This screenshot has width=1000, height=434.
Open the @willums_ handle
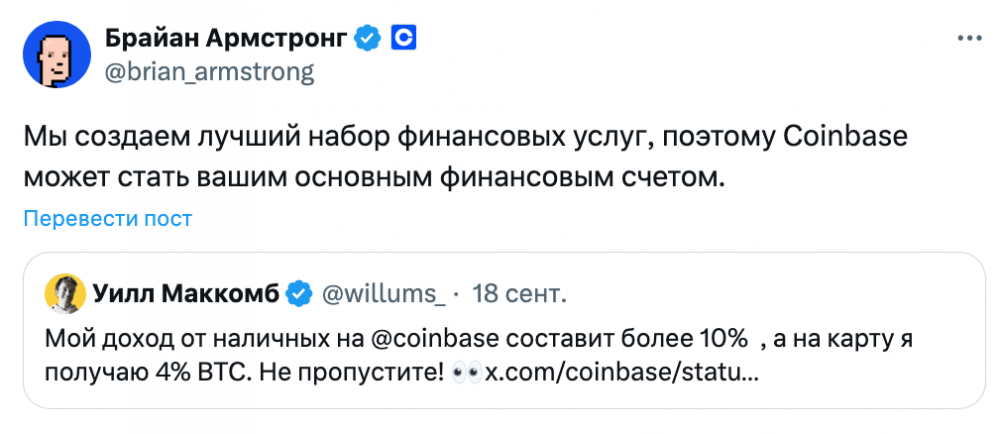pos(383,294)
